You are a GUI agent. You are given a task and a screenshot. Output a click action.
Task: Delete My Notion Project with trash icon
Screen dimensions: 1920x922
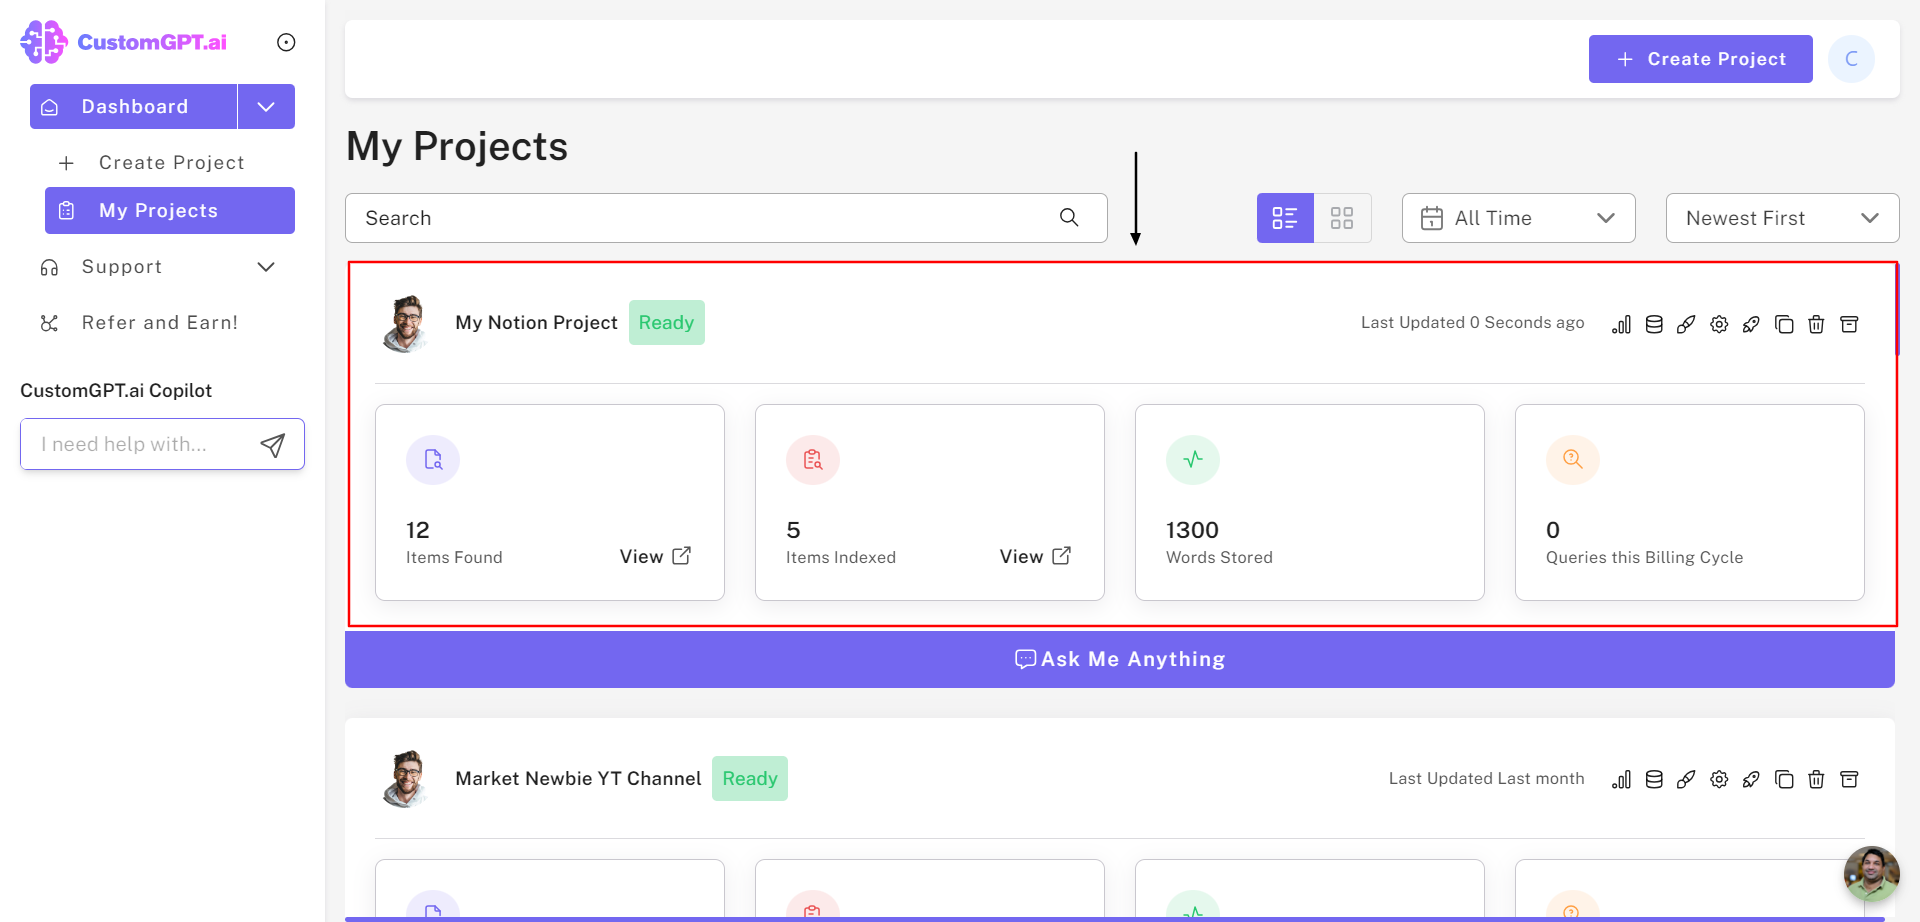1816,324
